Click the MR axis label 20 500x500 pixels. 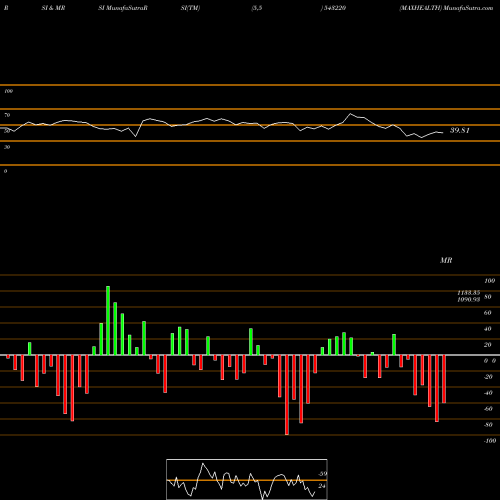tap(487, 345)
